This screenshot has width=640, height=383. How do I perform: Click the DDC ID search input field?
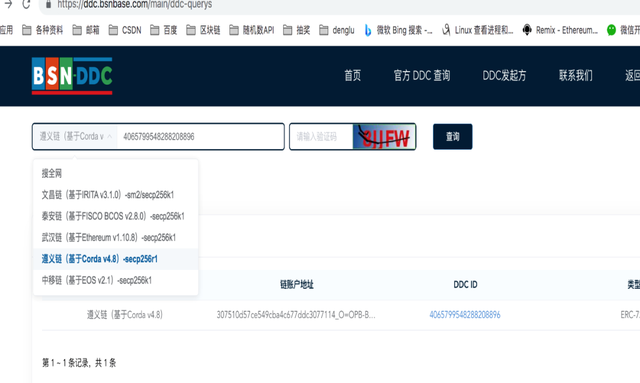(200, 136)
